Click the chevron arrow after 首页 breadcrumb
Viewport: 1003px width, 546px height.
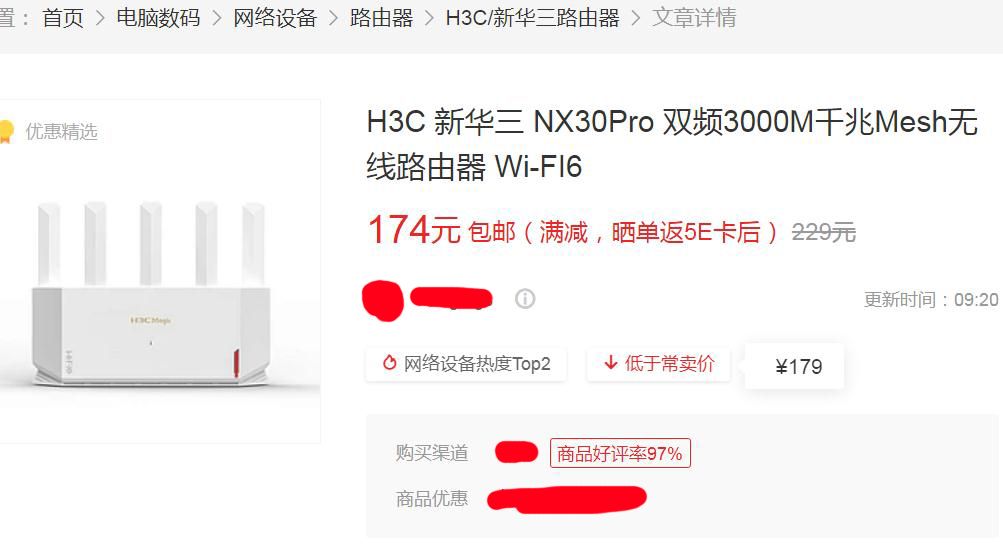(100, 18)
